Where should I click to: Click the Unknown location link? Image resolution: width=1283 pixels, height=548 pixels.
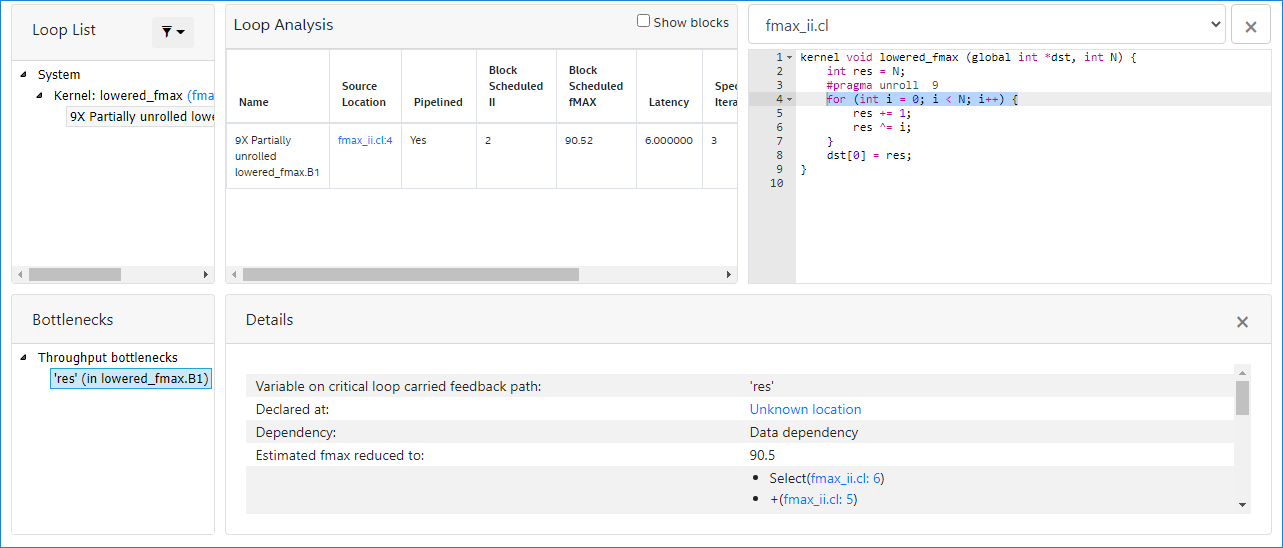[805, 409]
